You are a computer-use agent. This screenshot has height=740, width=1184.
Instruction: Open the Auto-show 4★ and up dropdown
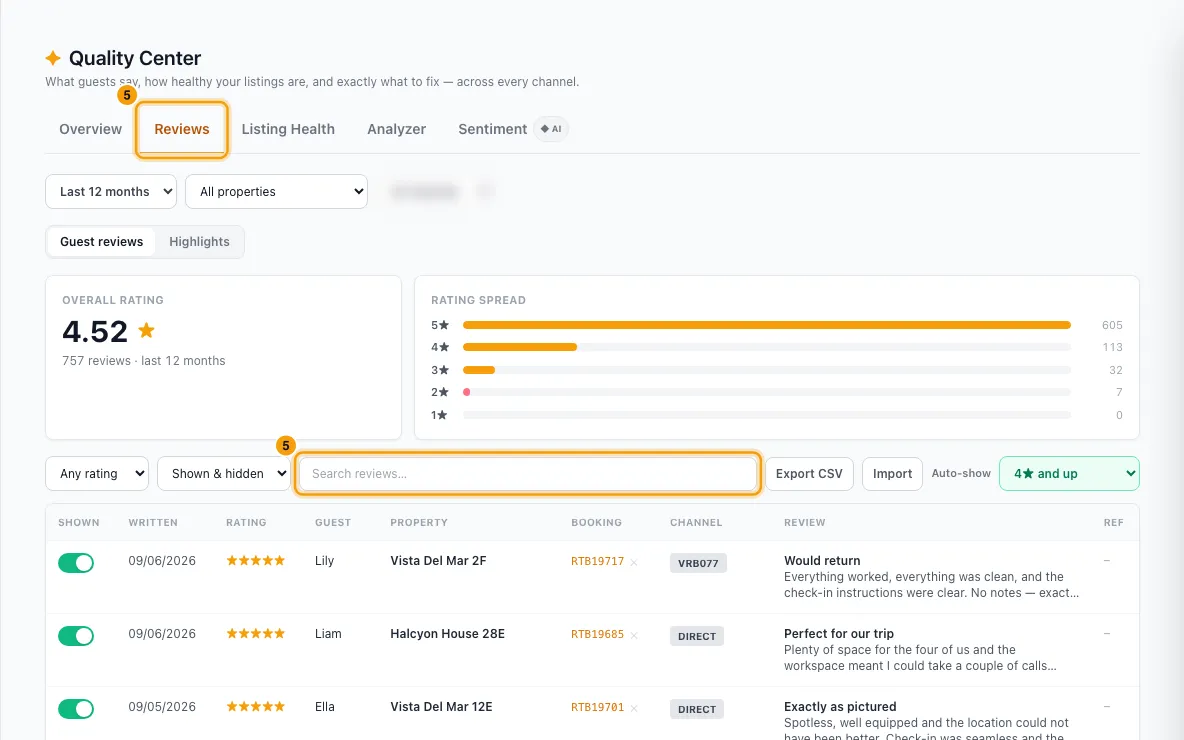[1069, 473]
